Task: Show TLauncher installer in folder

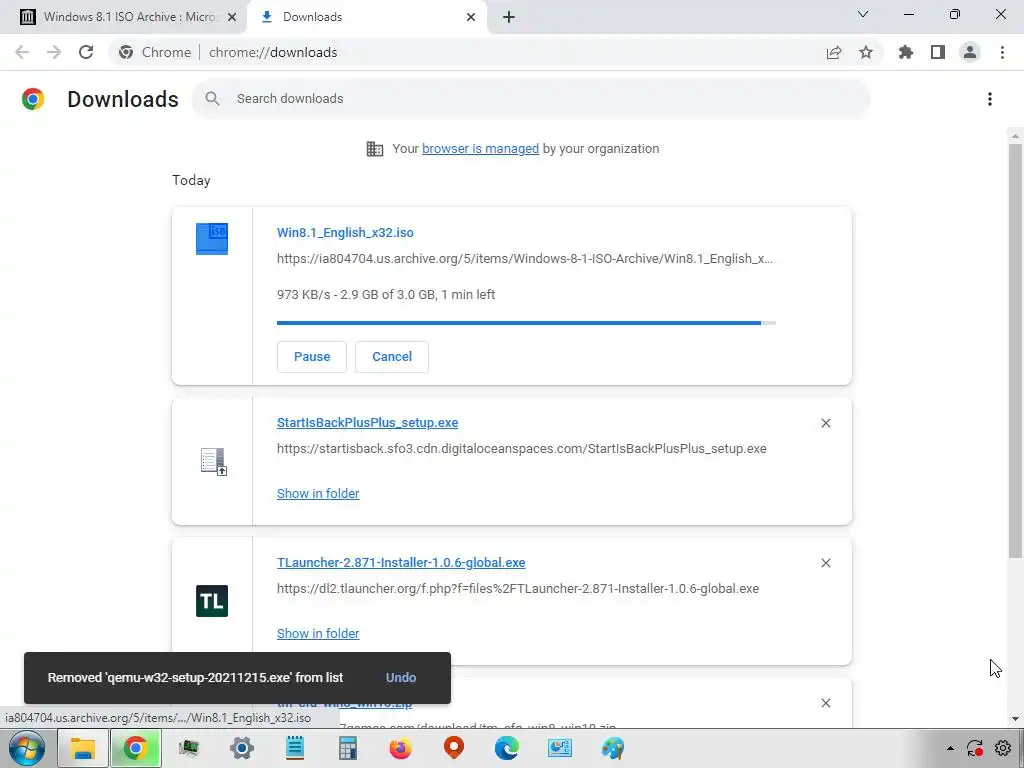Action: click(x=318, y=633)
